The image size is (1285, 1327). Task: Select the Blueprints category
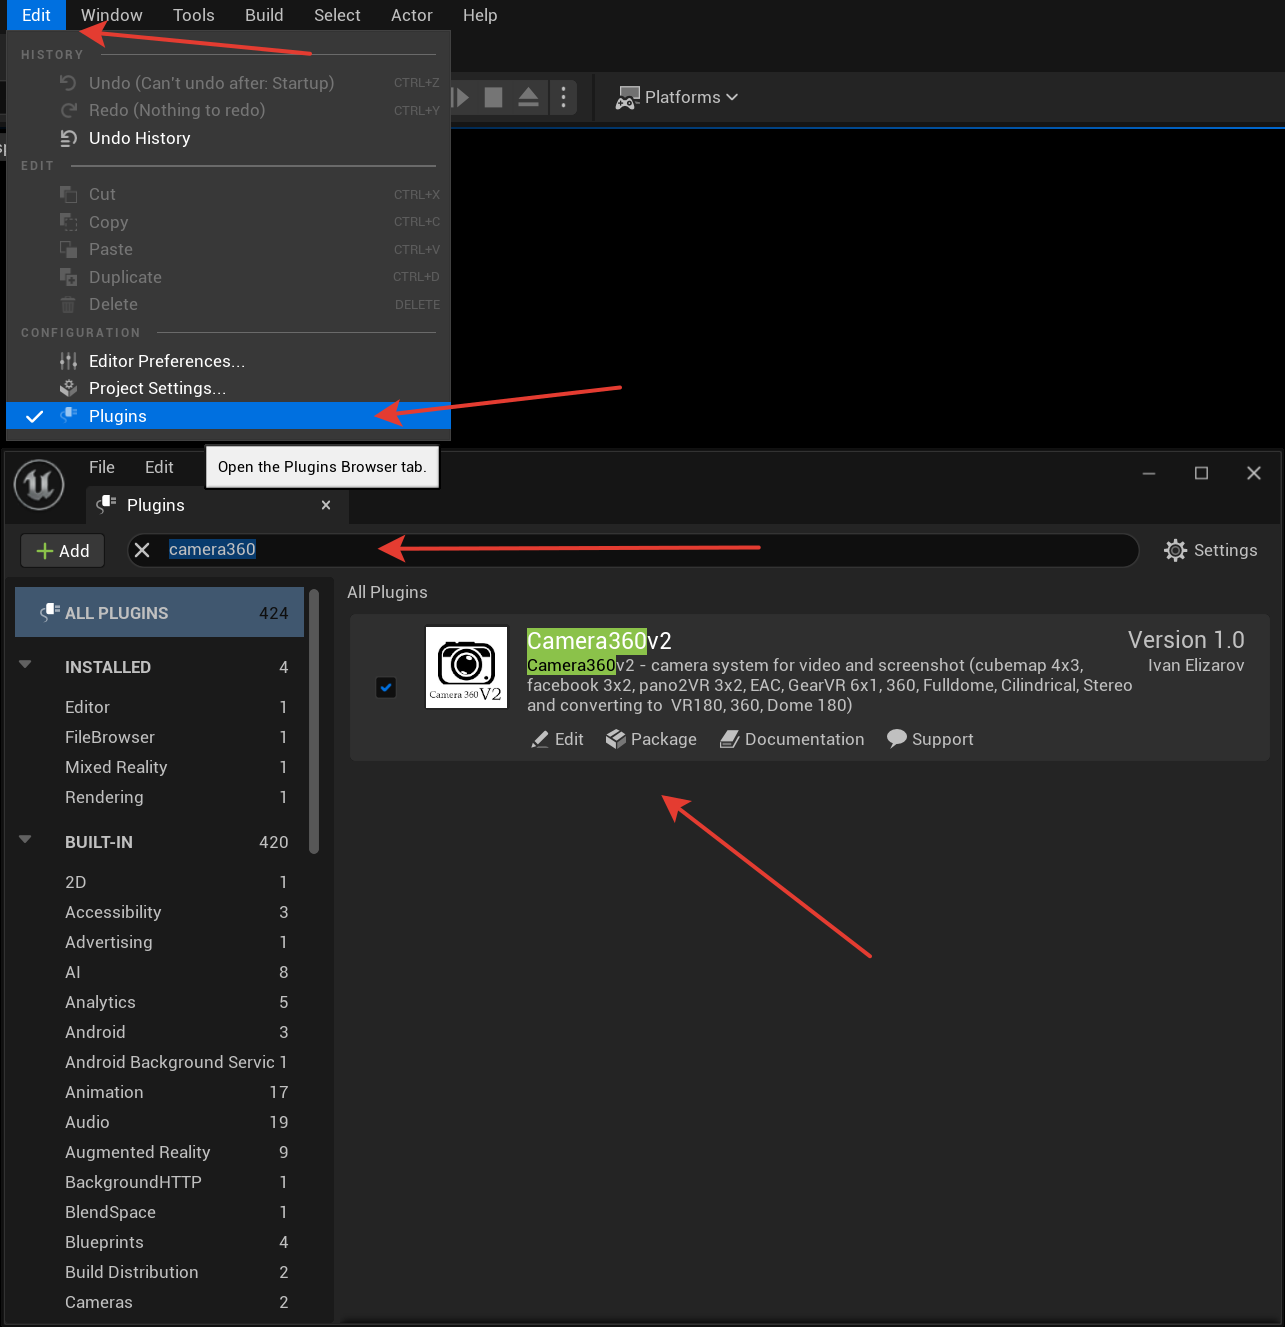click(160, 1242)
